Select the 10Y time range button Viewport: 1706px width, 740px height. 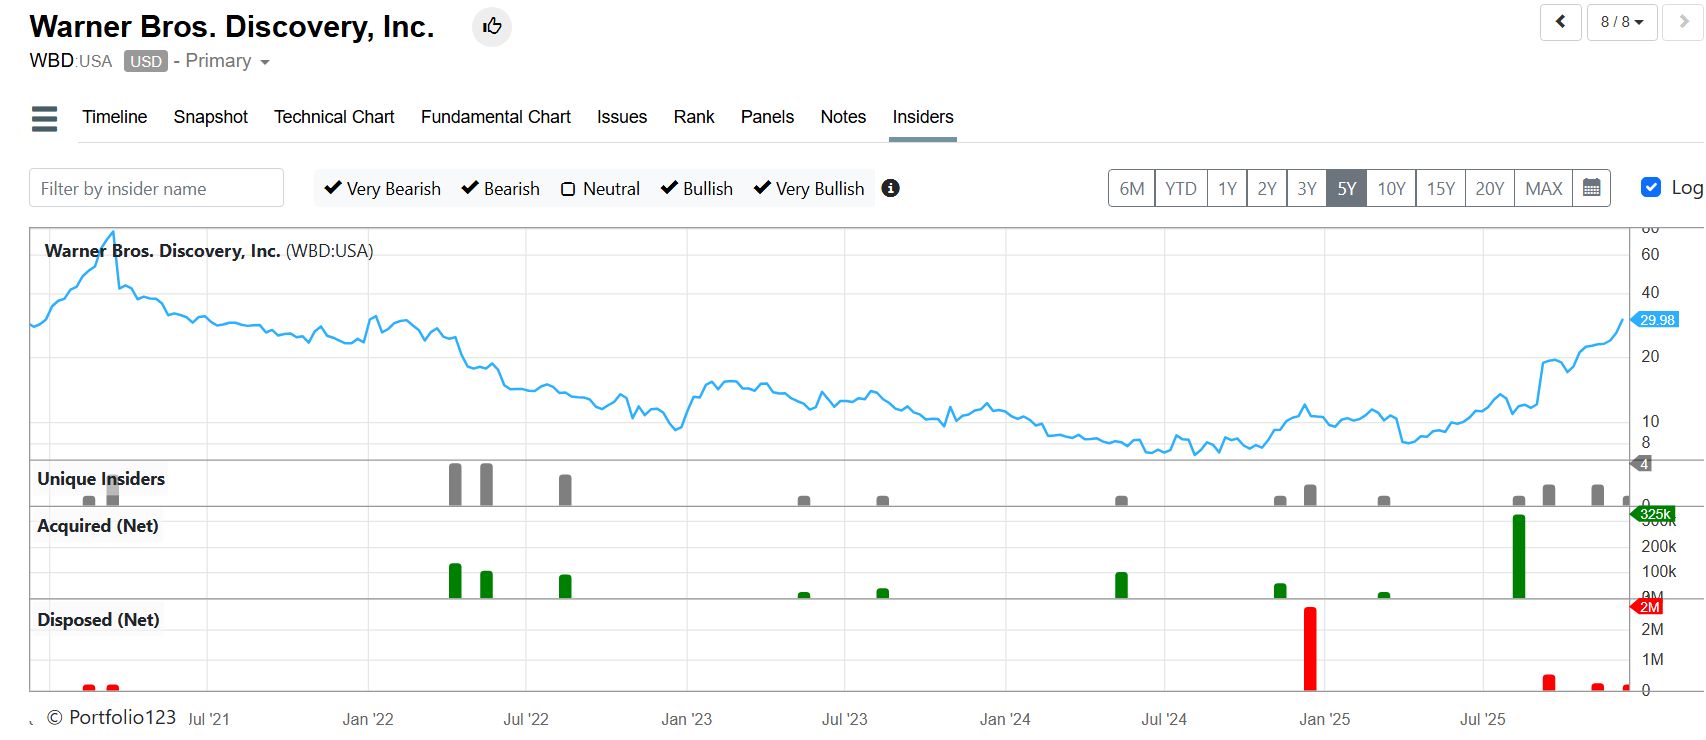click(x=1390, y=188)
